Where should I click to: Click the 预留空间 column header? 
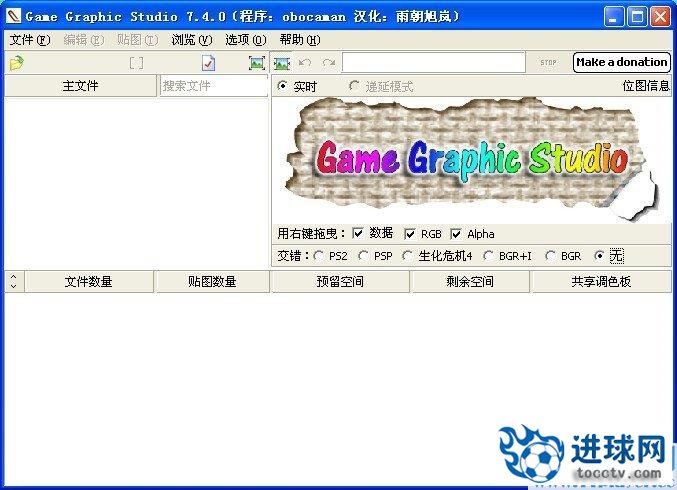click(x=340, y=281)
